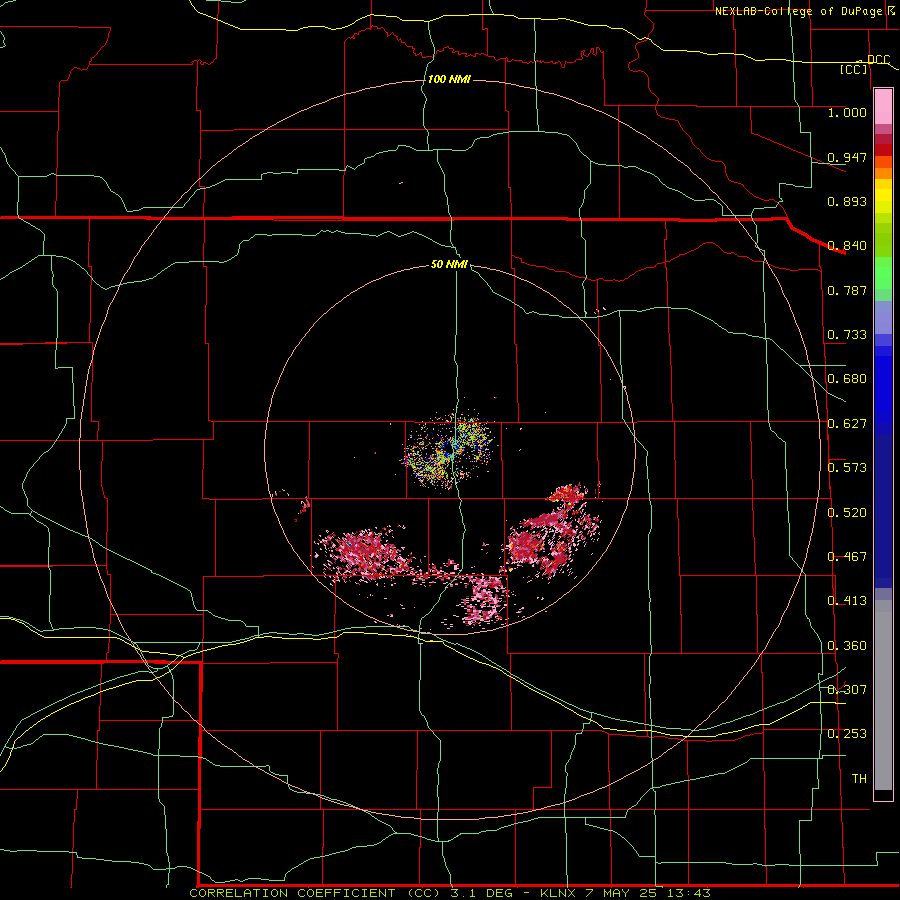Select the 0.253 legend value
The width and height of the screenshot is (900, 900).
click(847, 734)
